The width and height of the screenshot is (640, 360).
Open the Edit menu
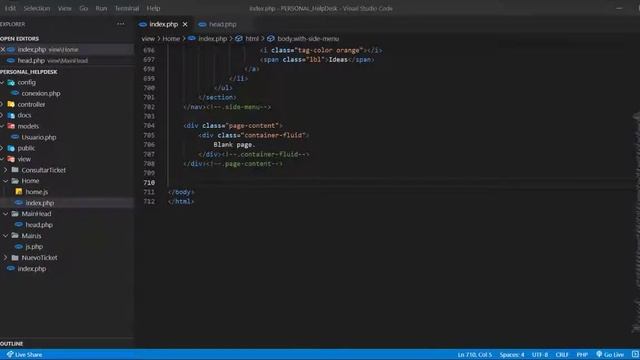10,8
